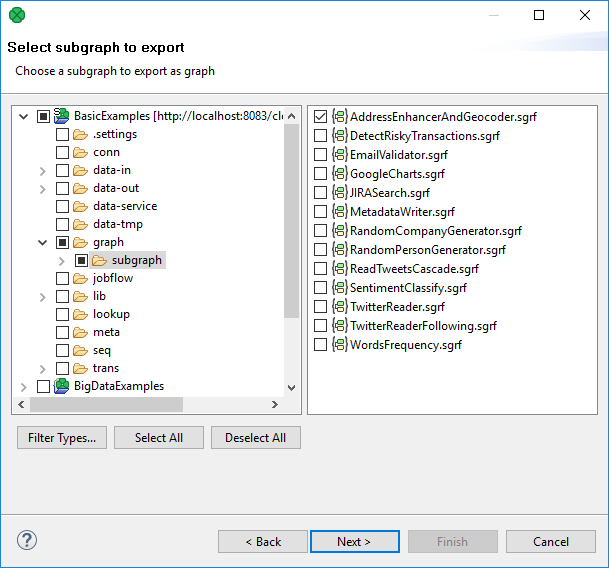Click the TwitterReader.sgrf file icon

pos(339,307)
